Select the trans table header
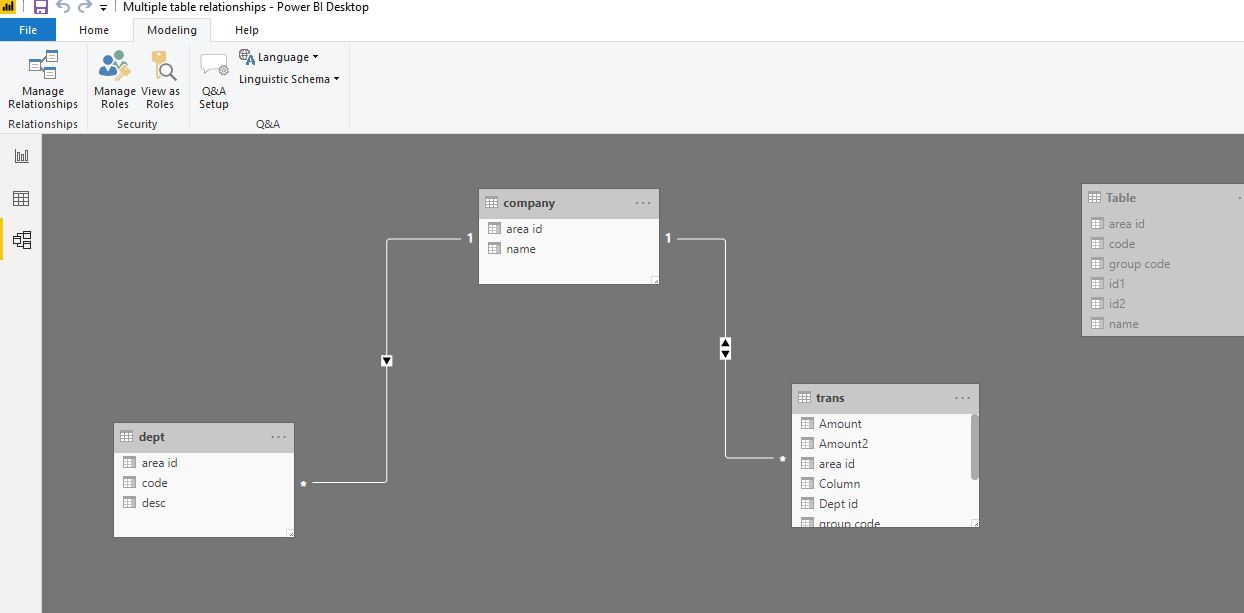 click(885, 398)
